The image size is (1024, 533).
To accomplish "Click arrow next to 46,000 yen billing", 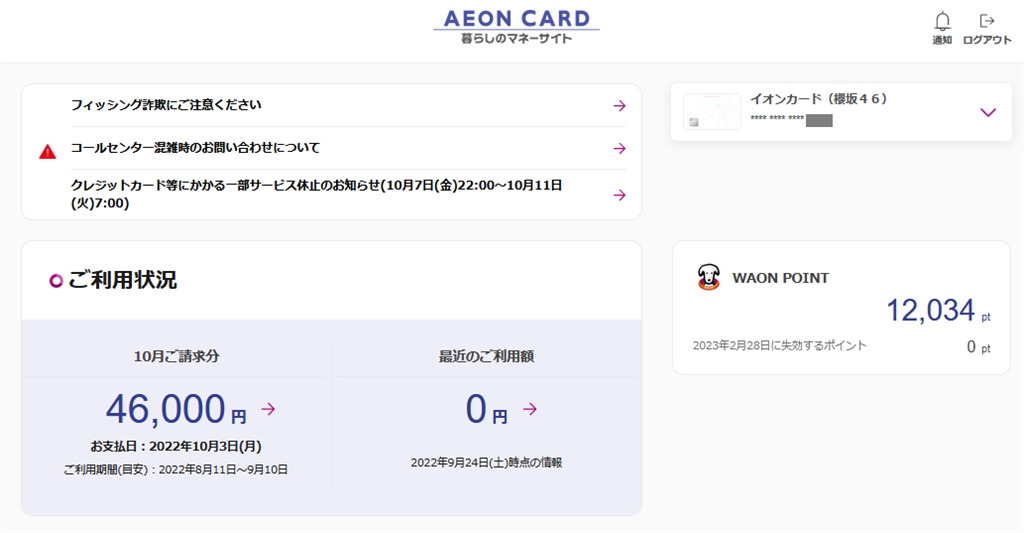I will coord(268,409).
